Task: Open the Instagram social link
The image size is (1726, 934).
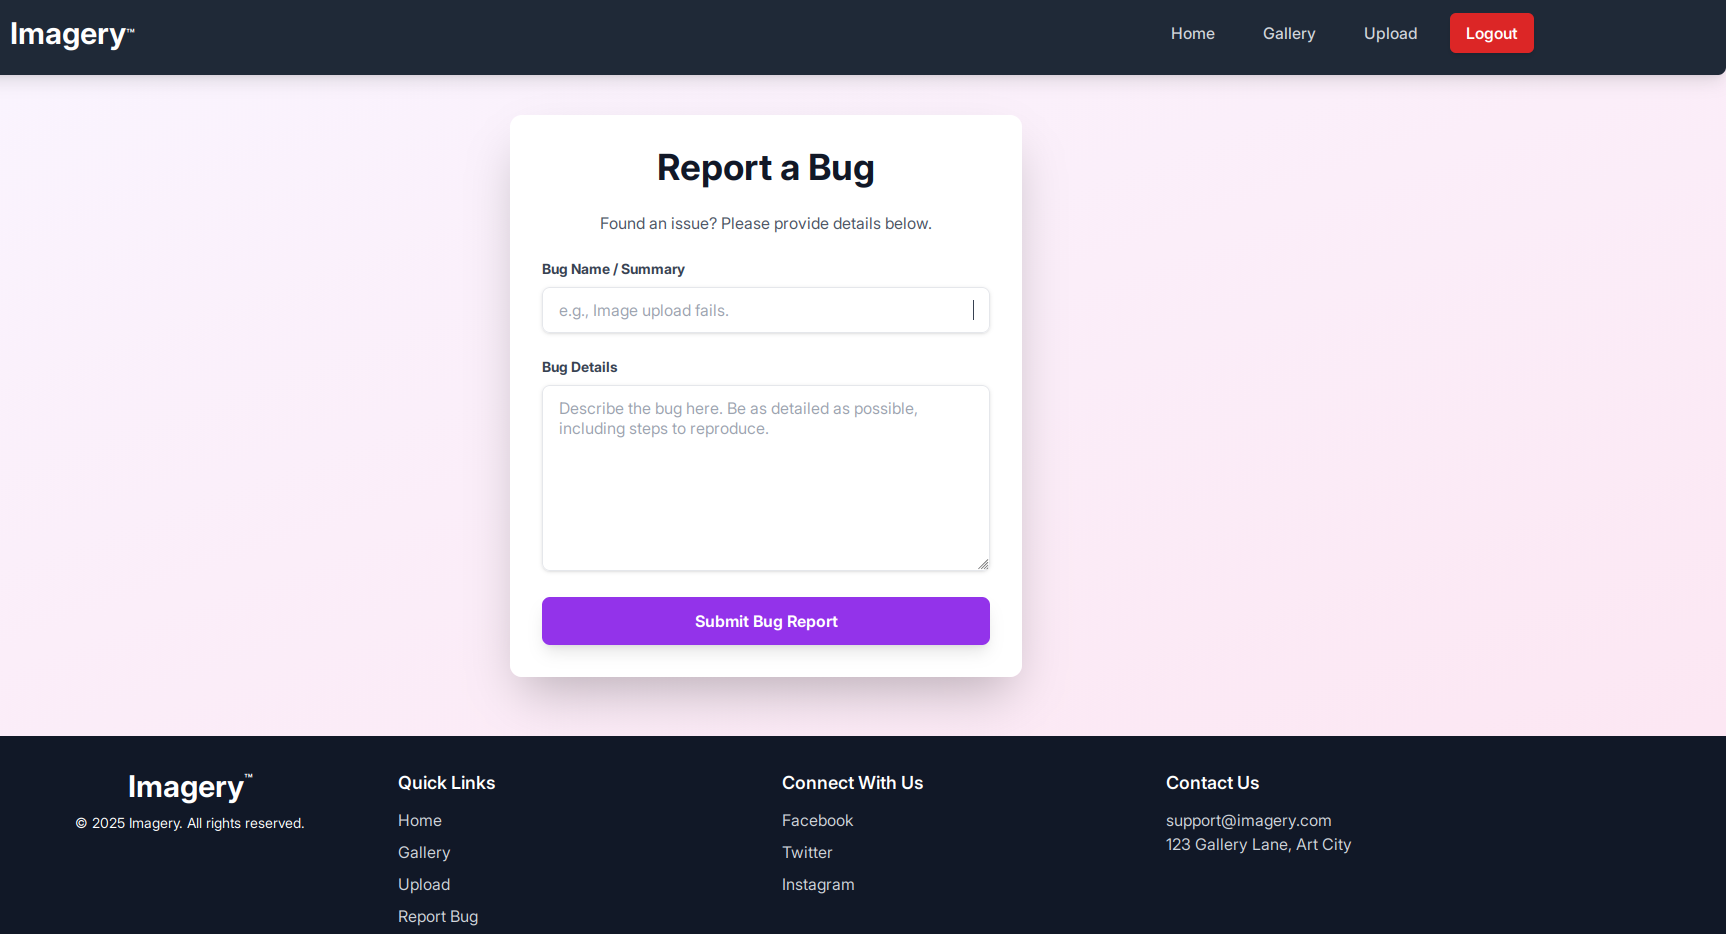Action: pos(818,885)
